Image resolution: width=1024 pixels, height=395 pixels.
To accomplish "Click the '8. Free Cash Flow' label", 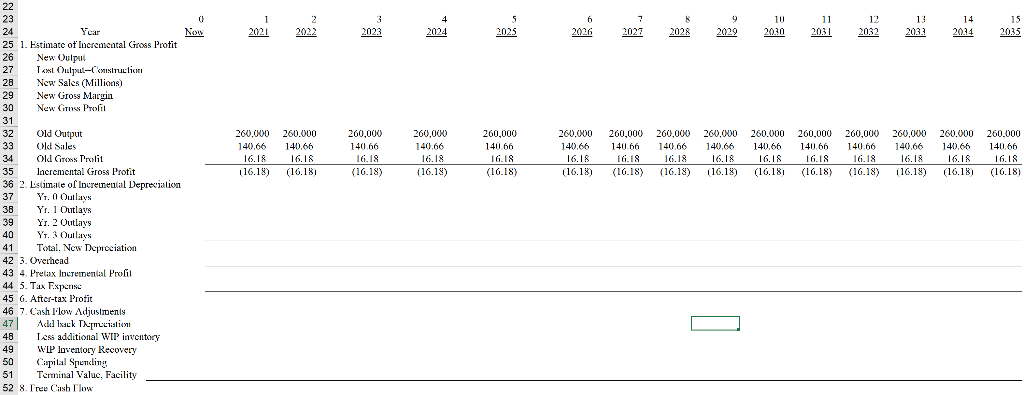I will (x=56, y=388).
